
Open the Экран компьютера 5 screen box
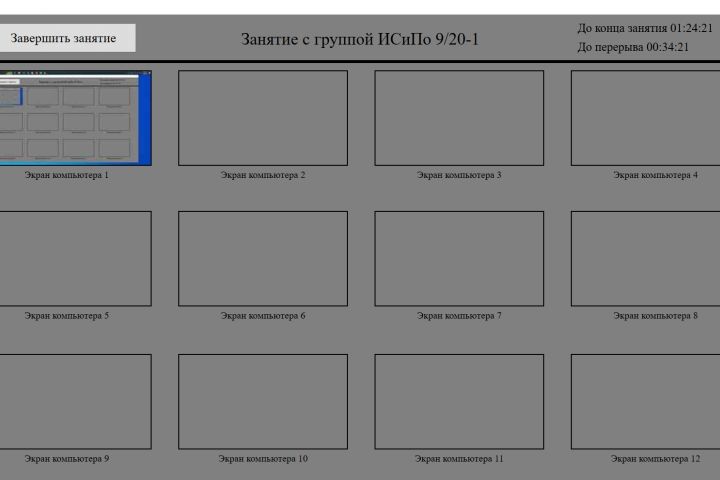point(75,259)
